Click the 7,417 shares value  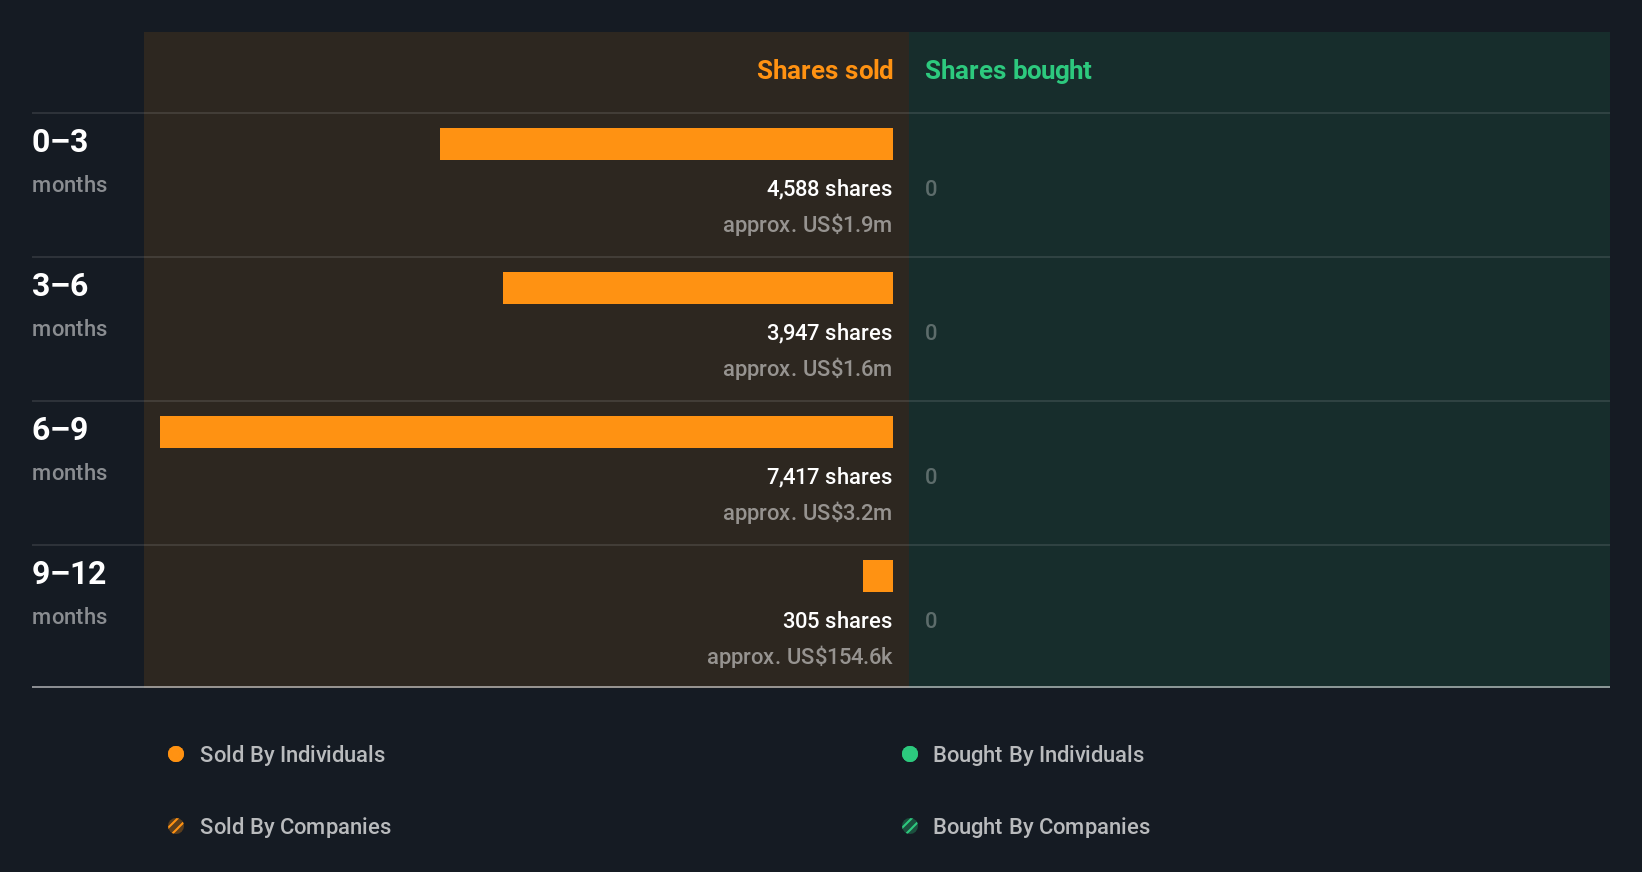(x=829, y=476)
